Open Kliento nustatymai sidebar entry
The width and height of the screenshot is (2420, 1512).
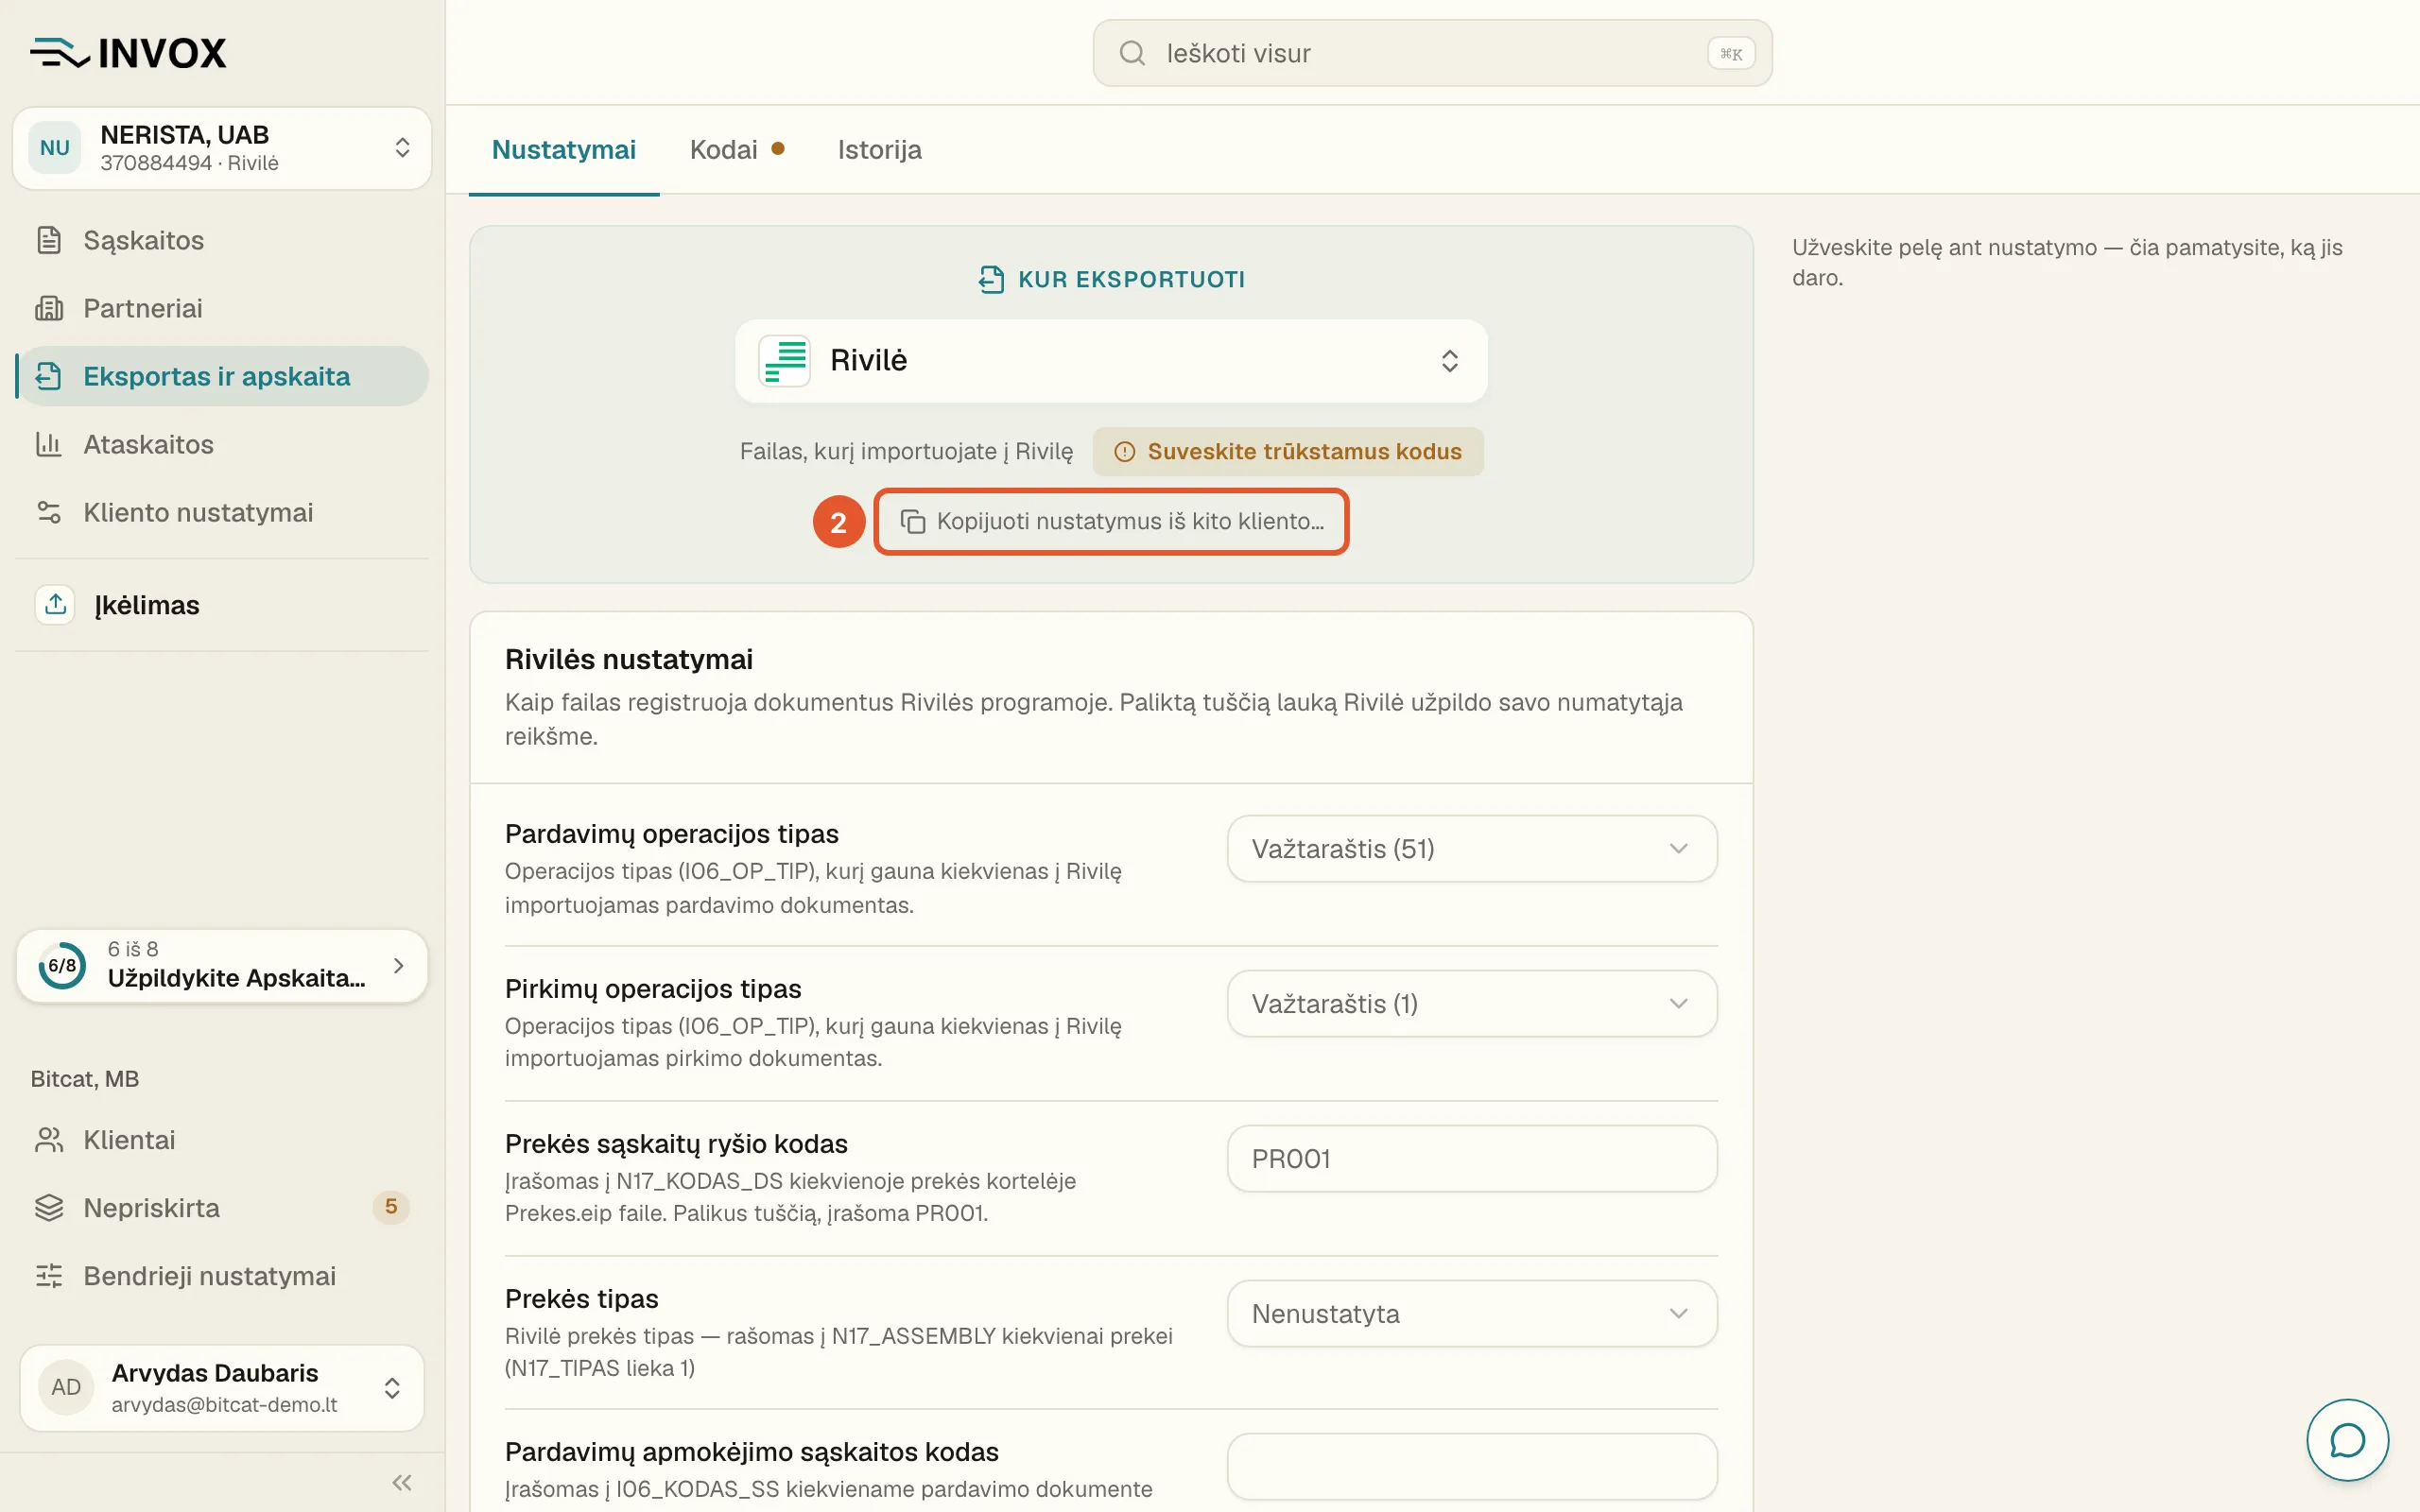click(222, 512)
